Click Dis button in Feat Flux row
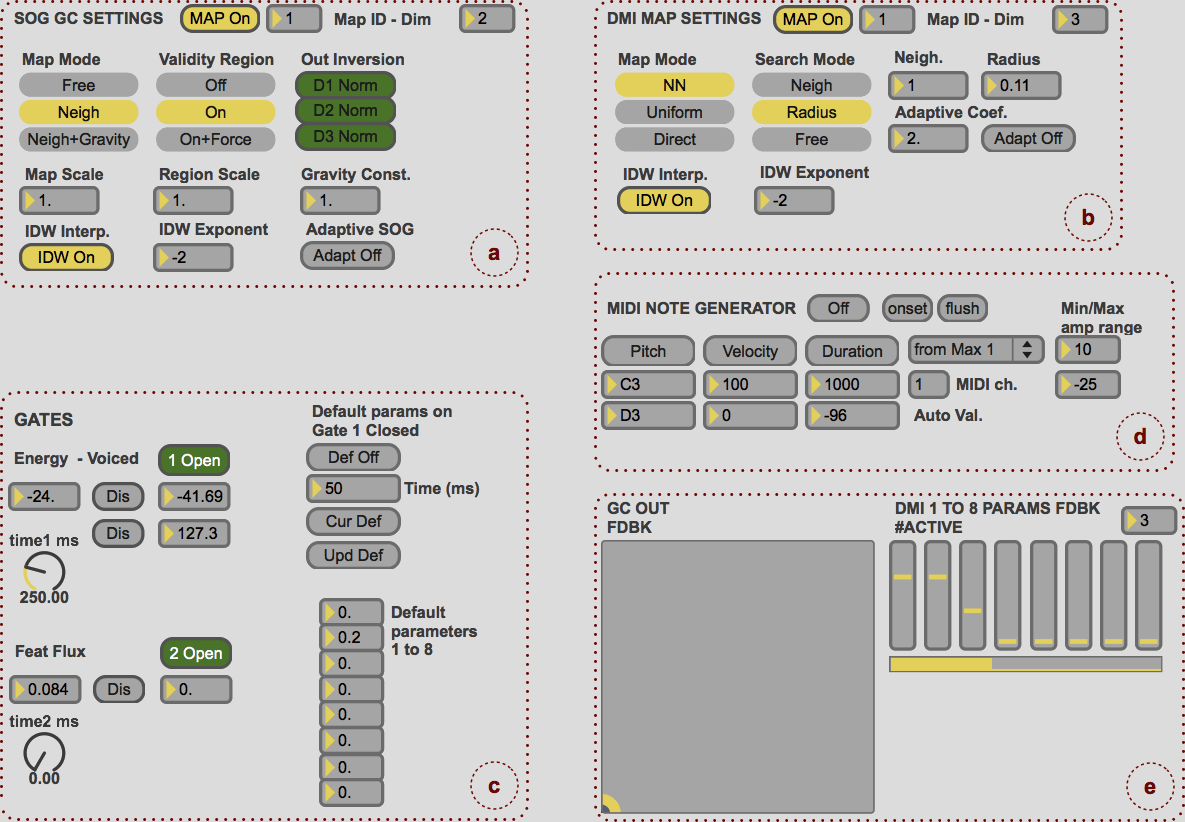This screenshot has width=1185, height=822. [119, 689]
